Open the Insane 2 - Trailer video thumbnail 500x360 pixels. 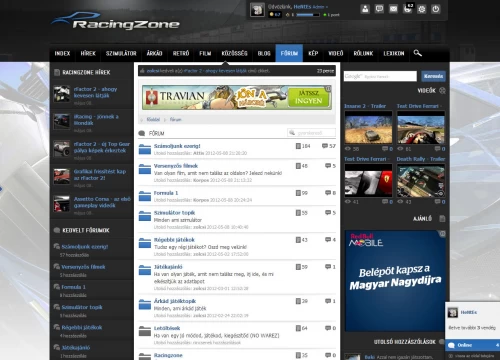[368, 127]
